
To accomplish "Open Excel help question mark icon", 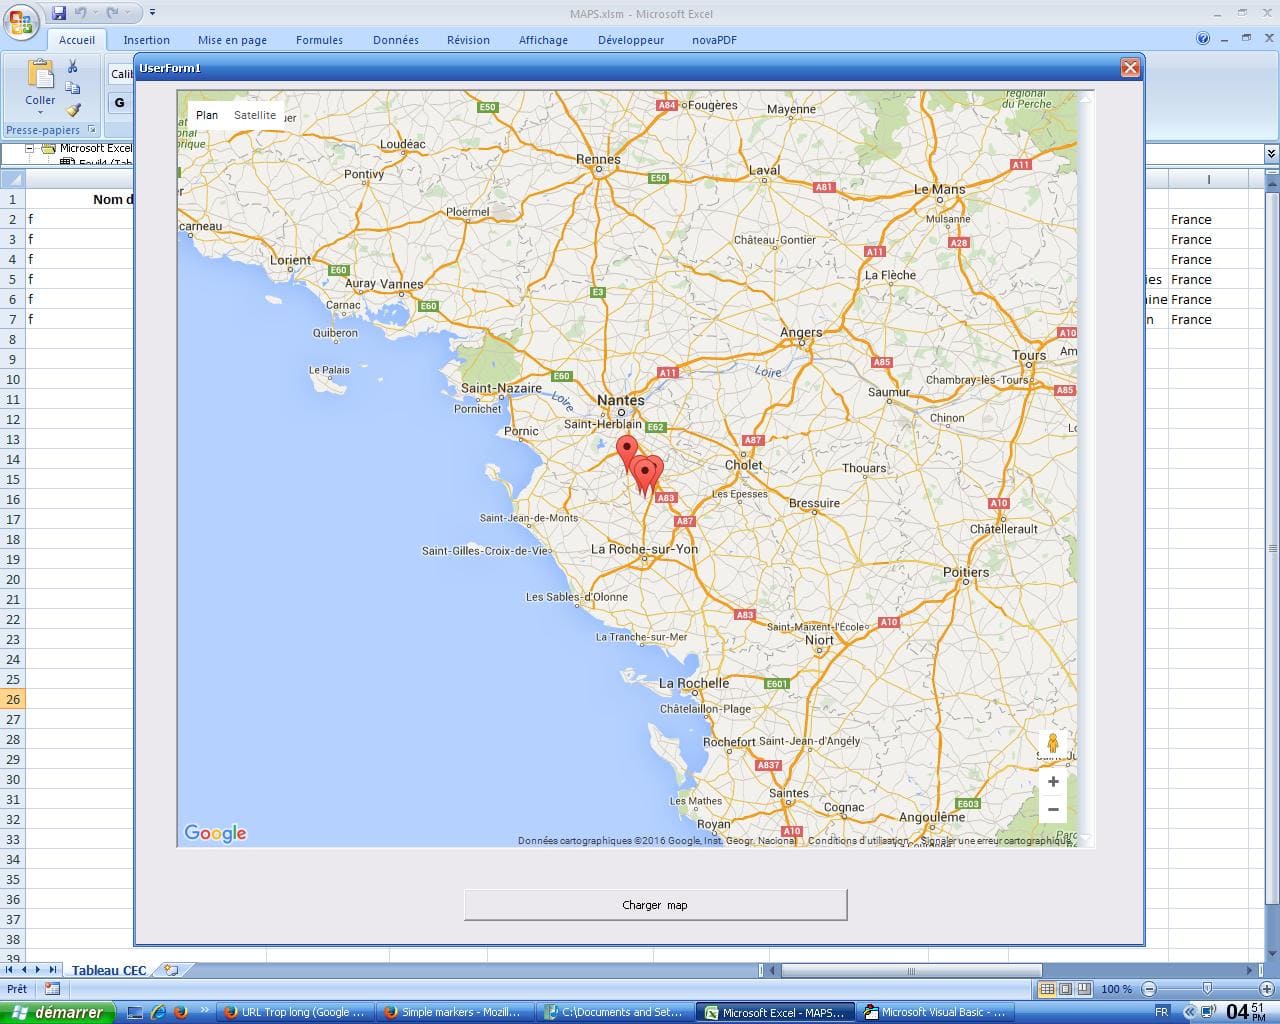I will 1203,39.
